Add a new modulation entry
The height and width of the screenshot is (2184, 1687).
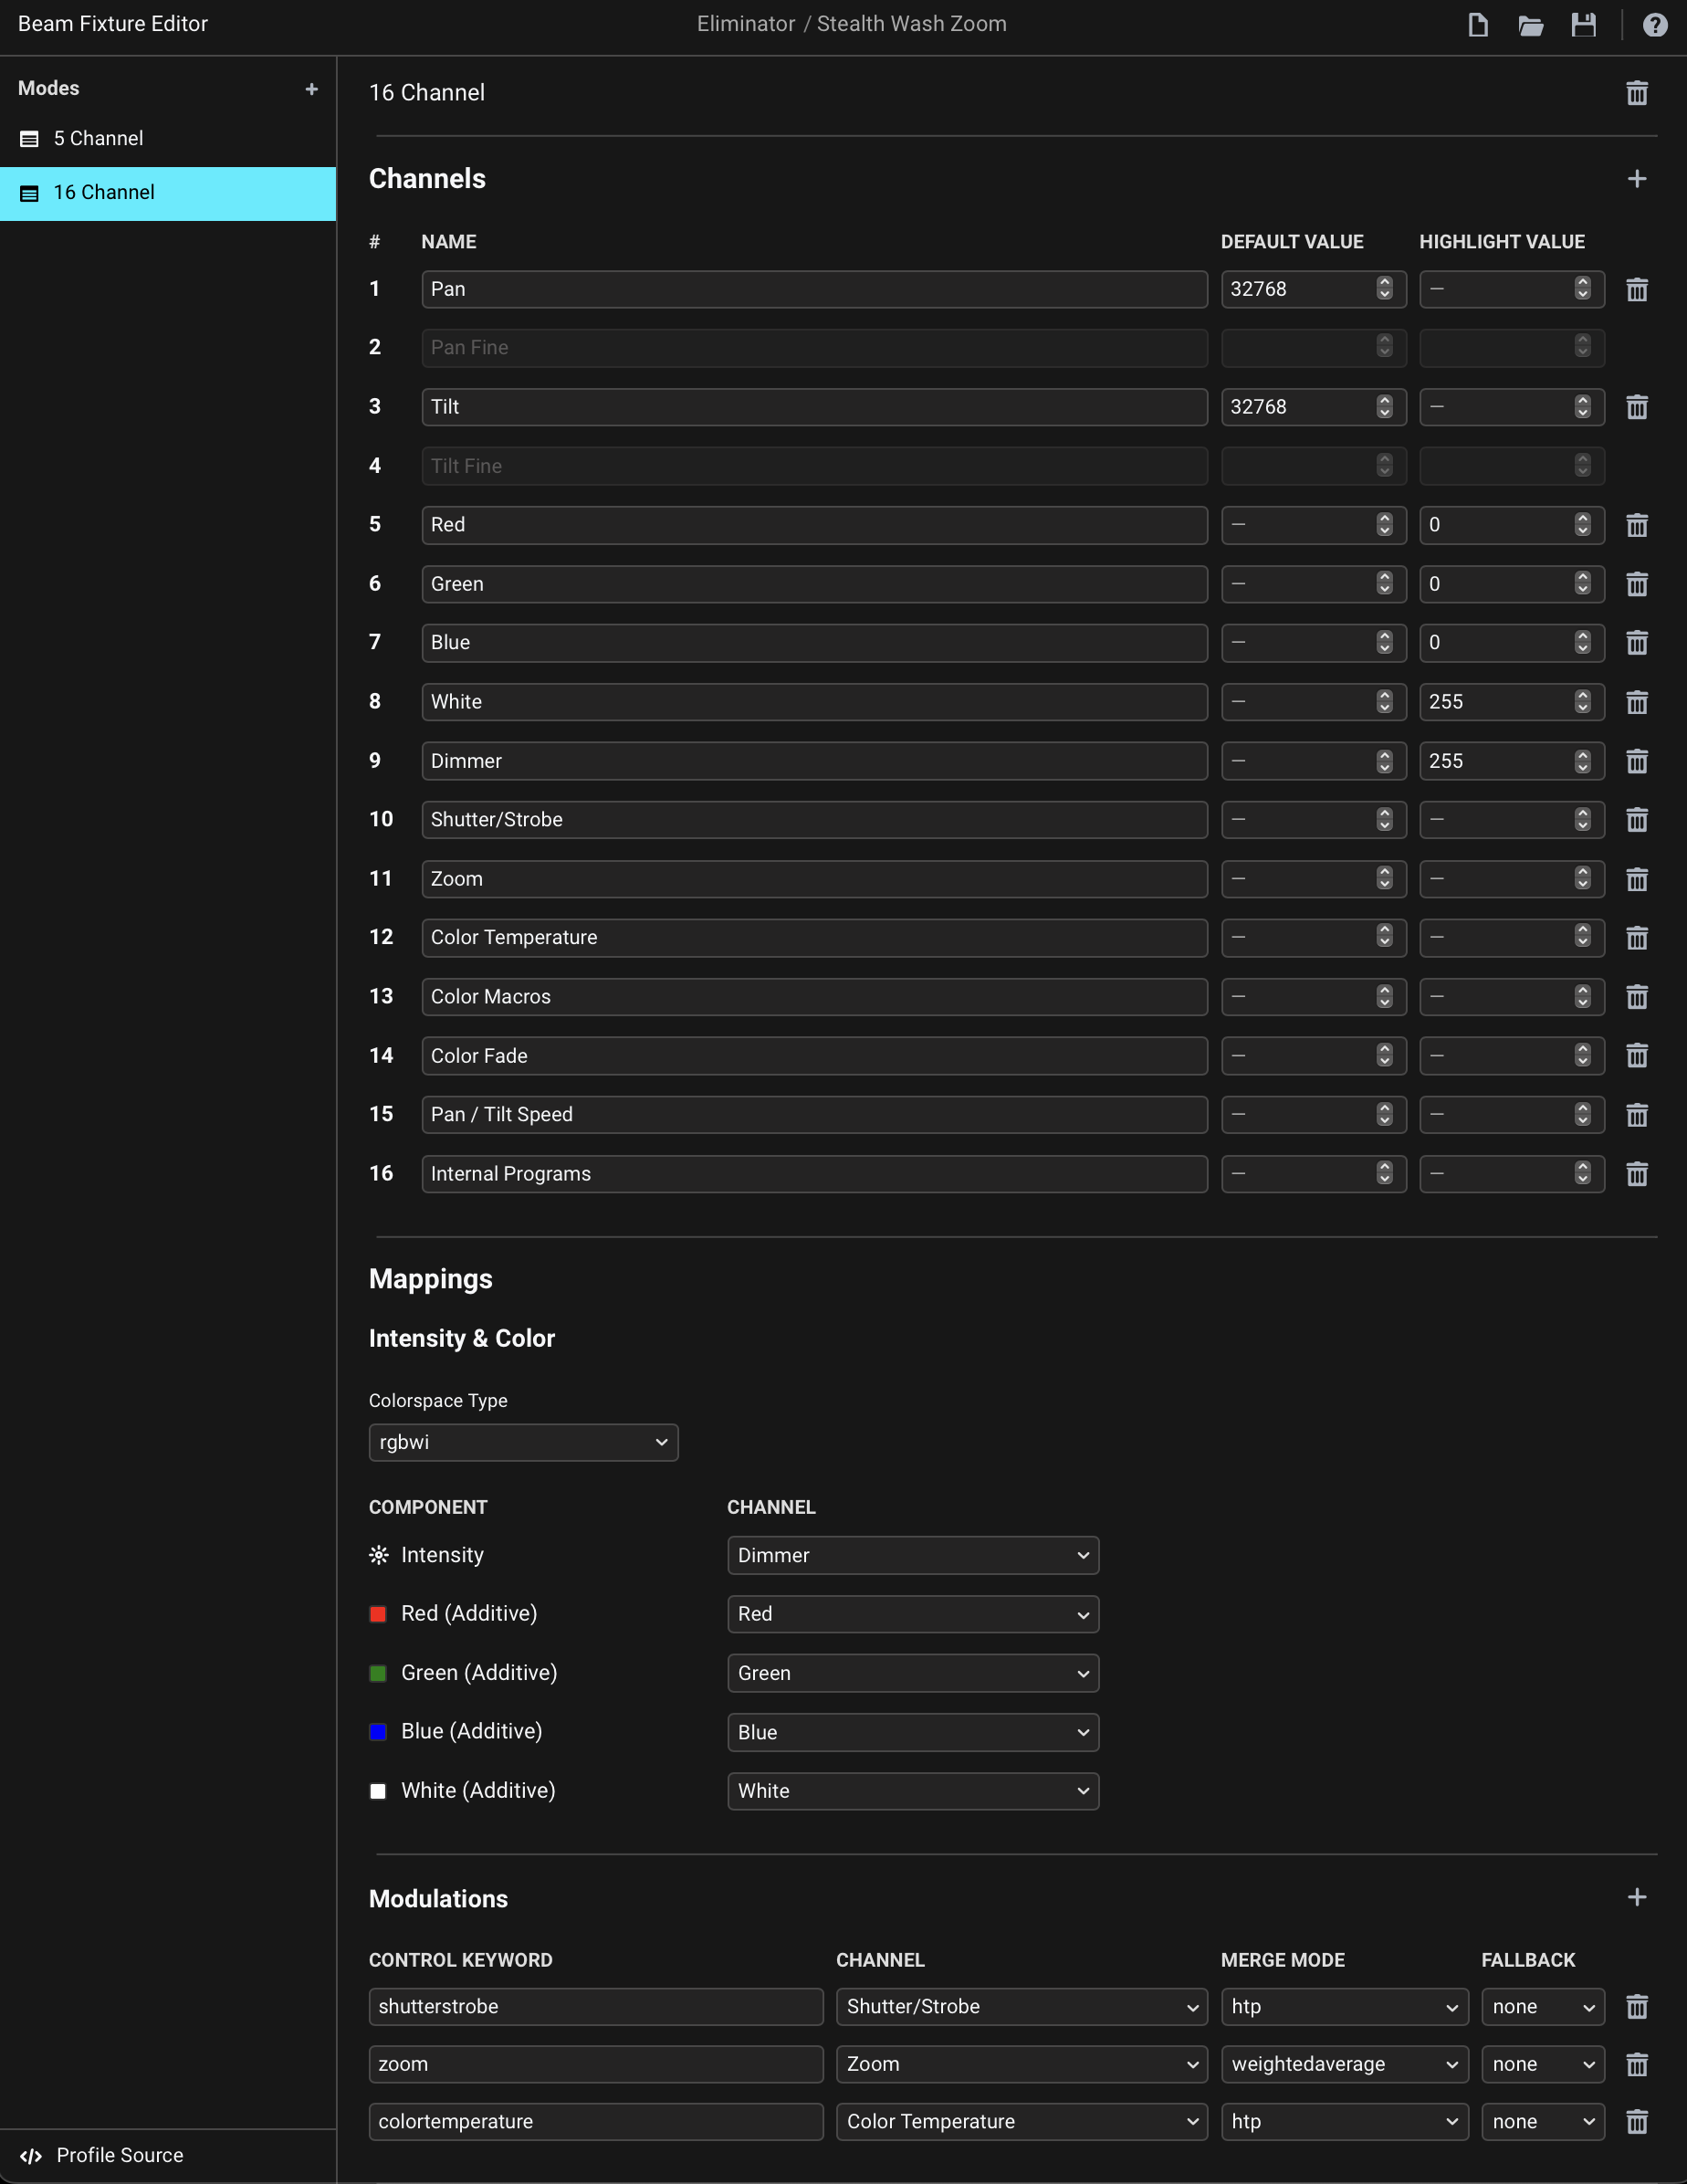click(x=1636, y=1897)
